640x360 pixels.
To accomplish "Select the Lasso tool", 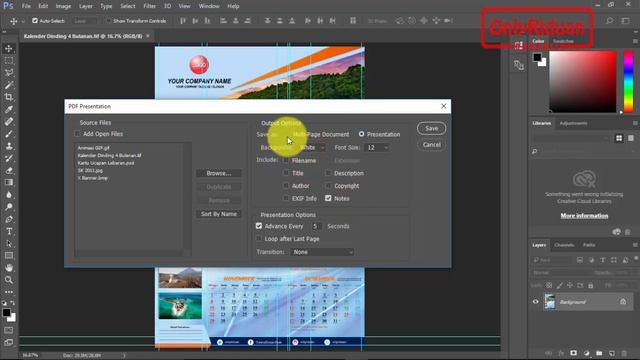I will (9, 73).
